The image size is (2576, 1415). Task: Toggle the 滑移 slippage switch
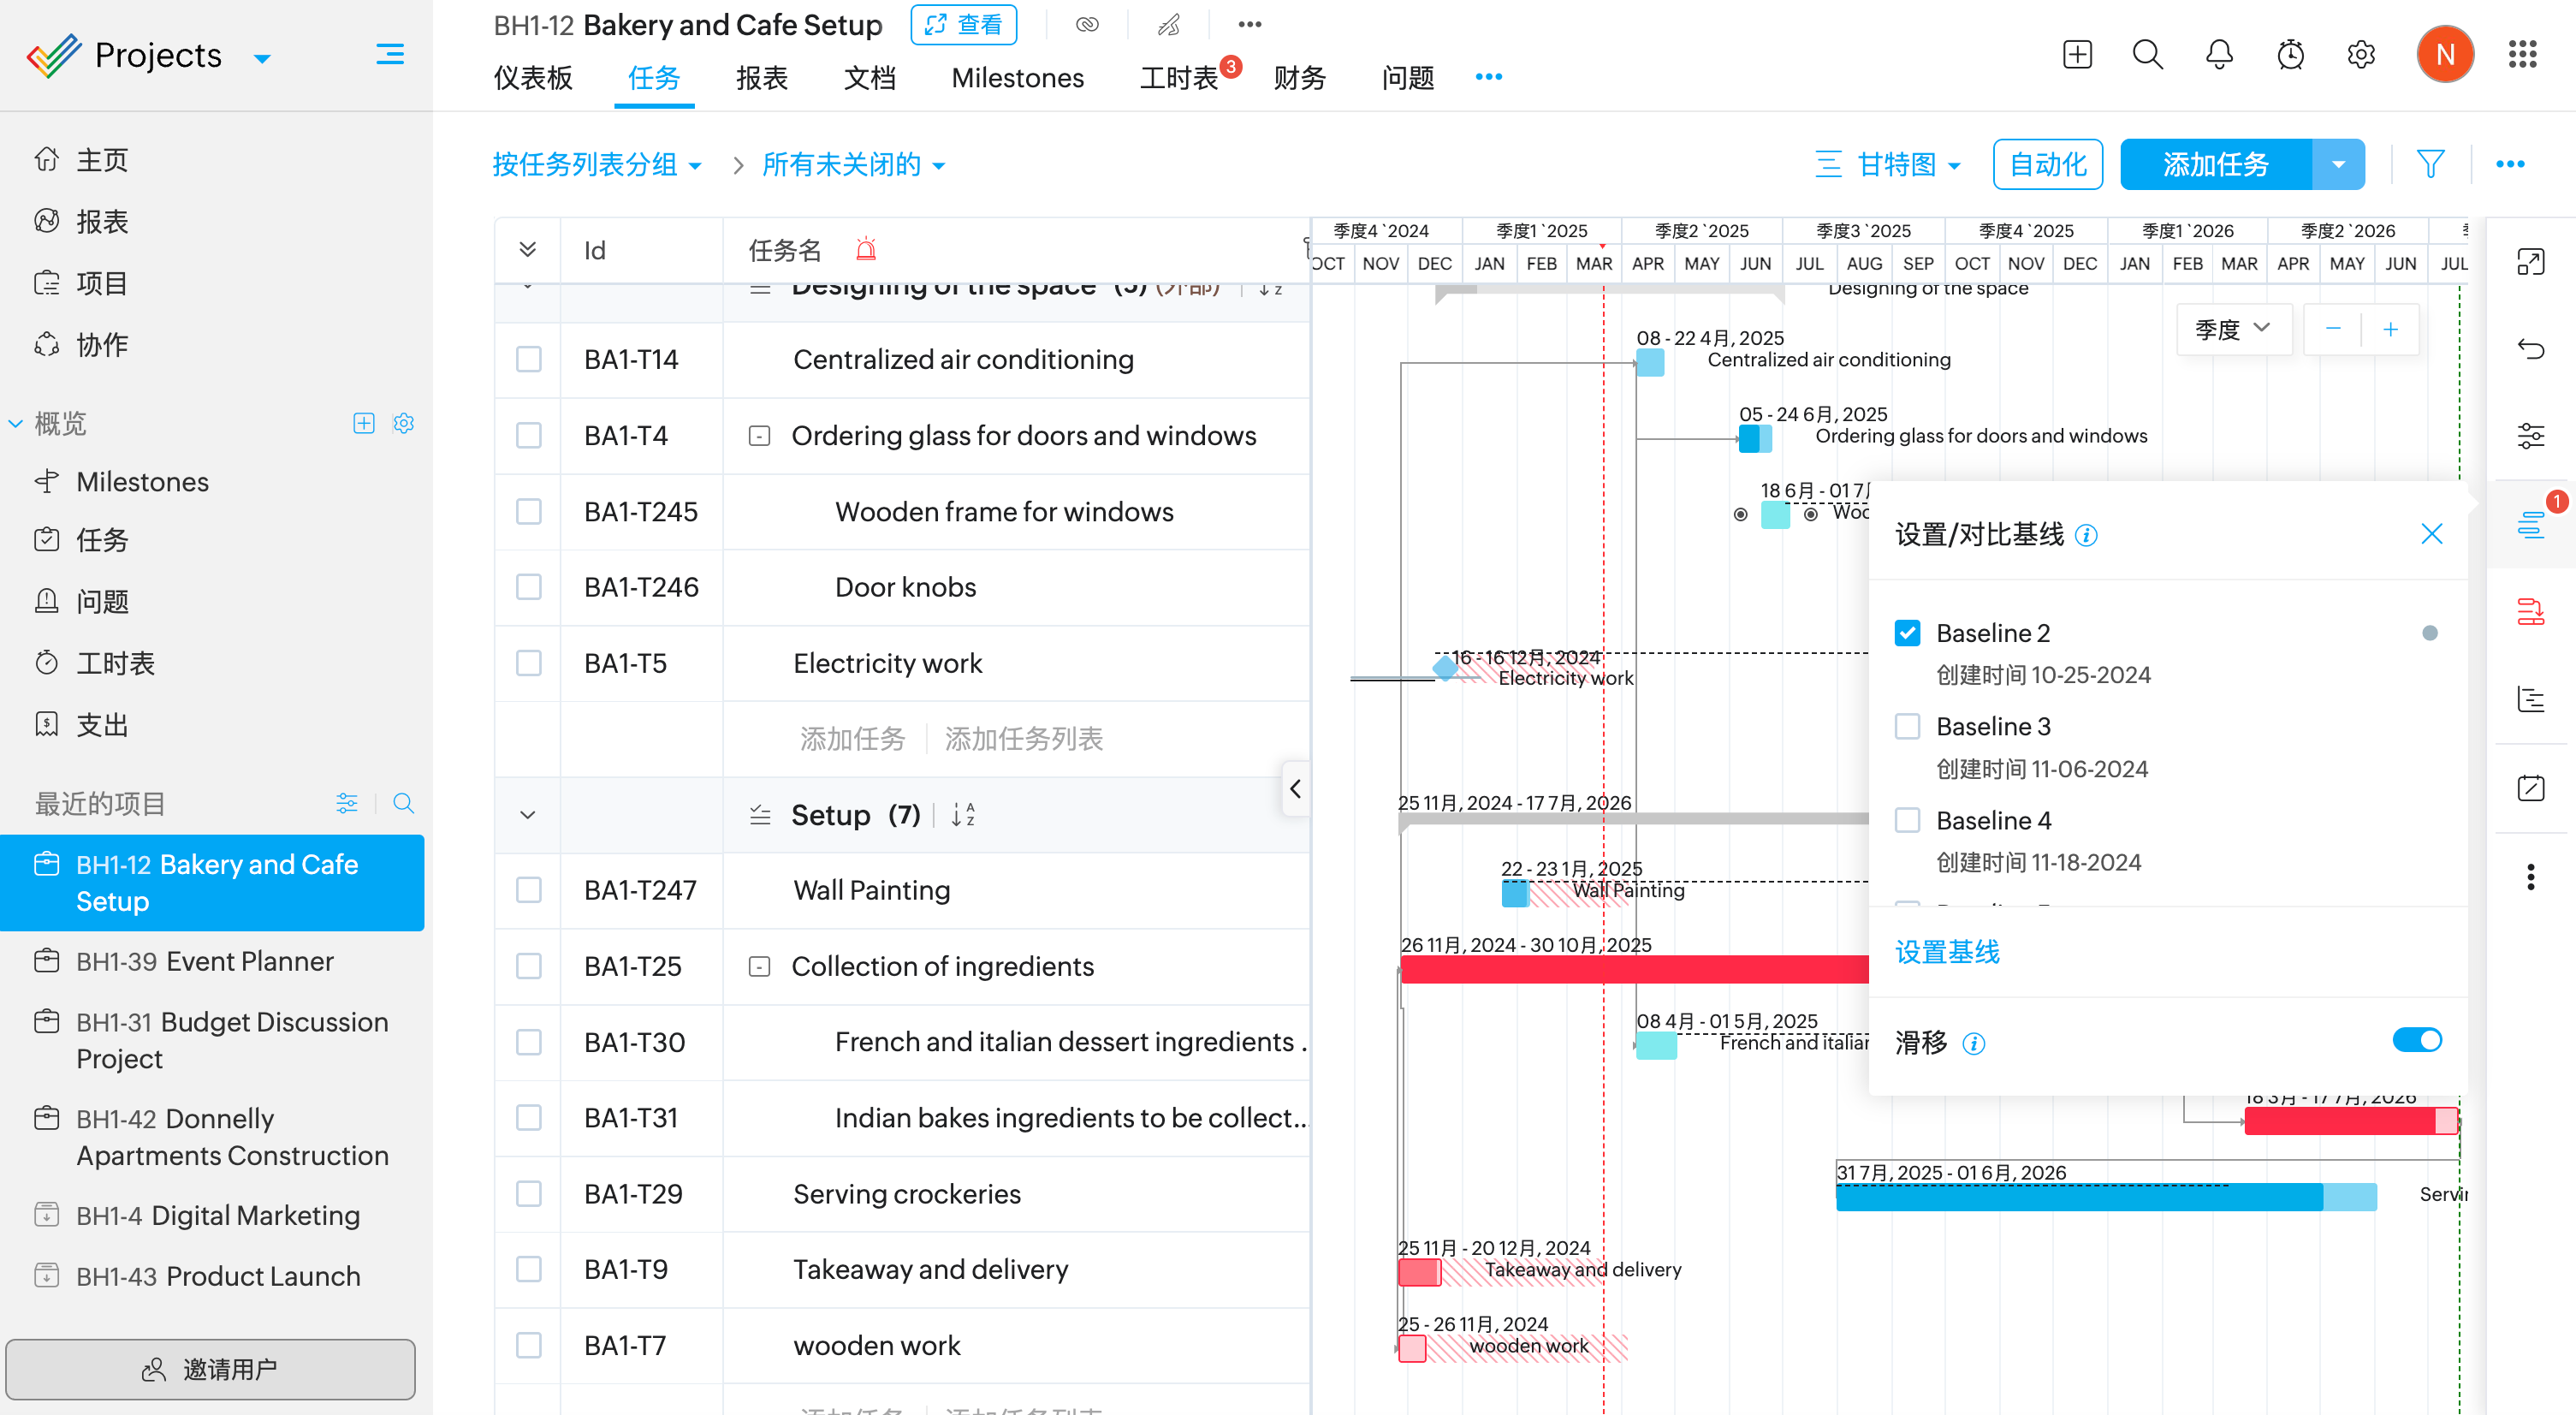(x=2416, y=1040)
